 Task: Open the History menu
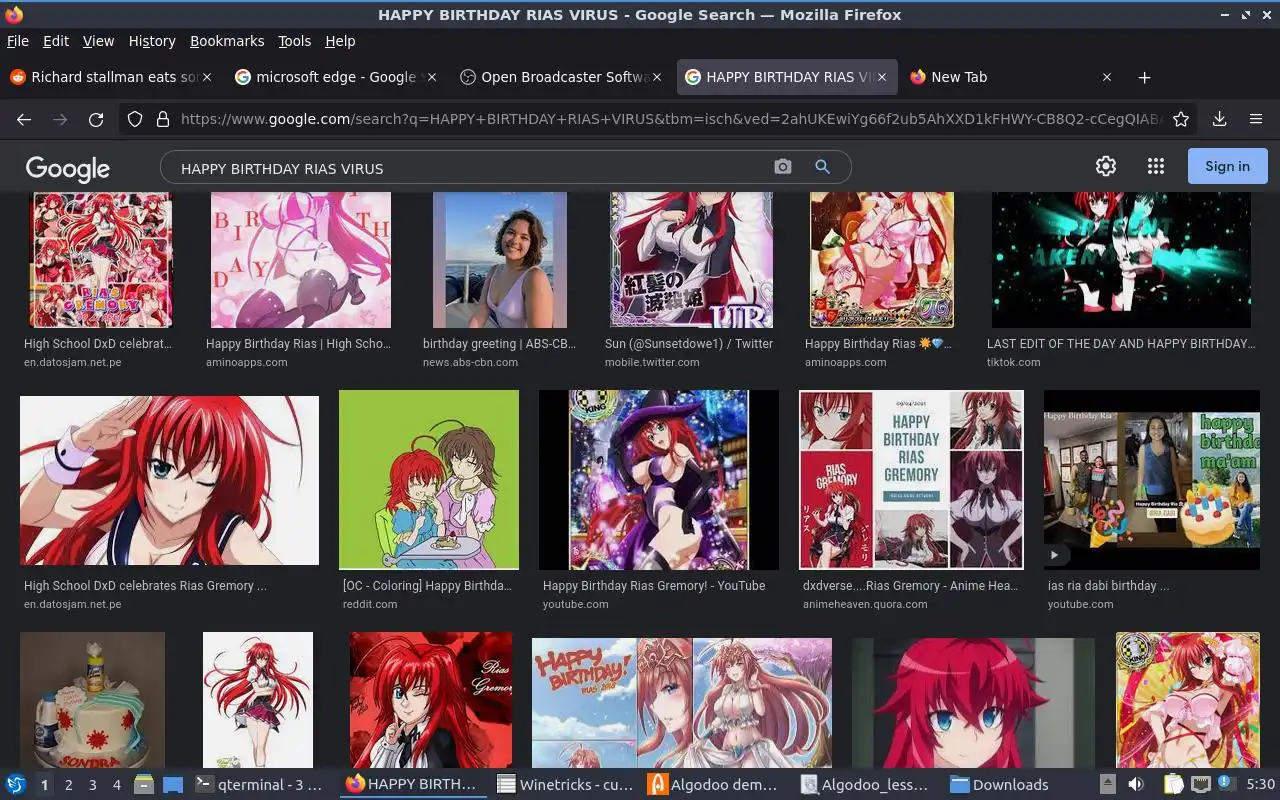(x=152, y=41)
